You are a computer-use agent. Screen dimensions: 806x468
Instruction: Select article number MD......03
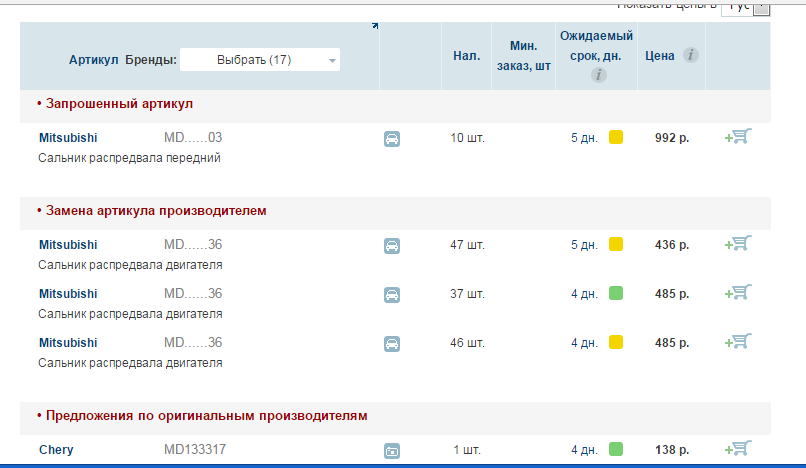point(193,137)
